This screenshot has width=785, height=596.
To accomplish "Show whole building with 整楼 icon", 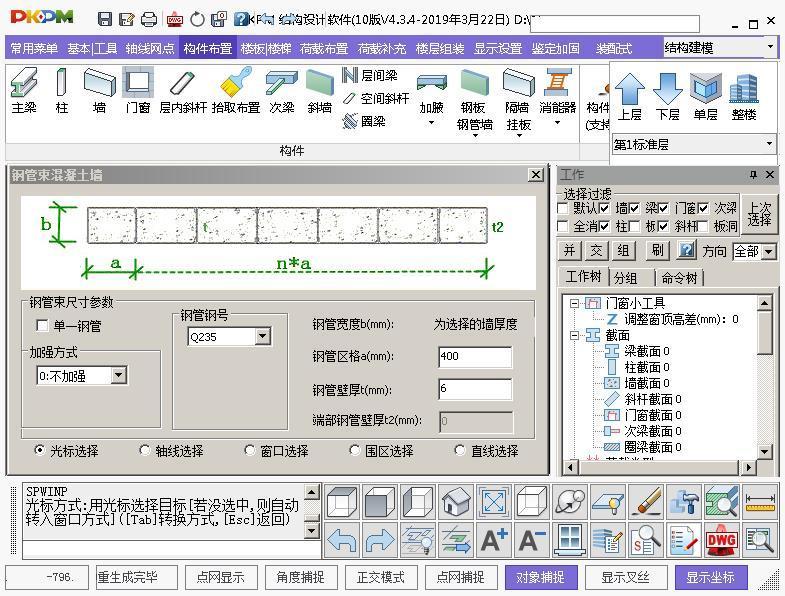I will pos(743,97).
